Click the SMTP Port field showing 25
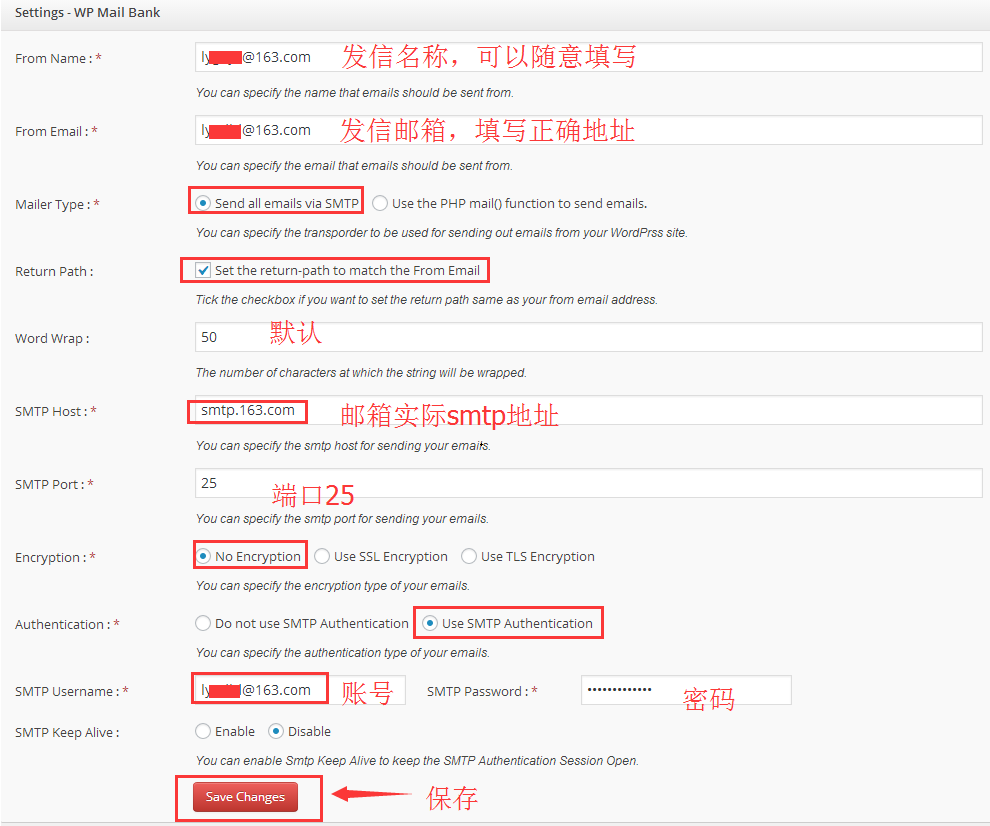The height and width of the screenshot is (826, 990). [x=400, y=483]
